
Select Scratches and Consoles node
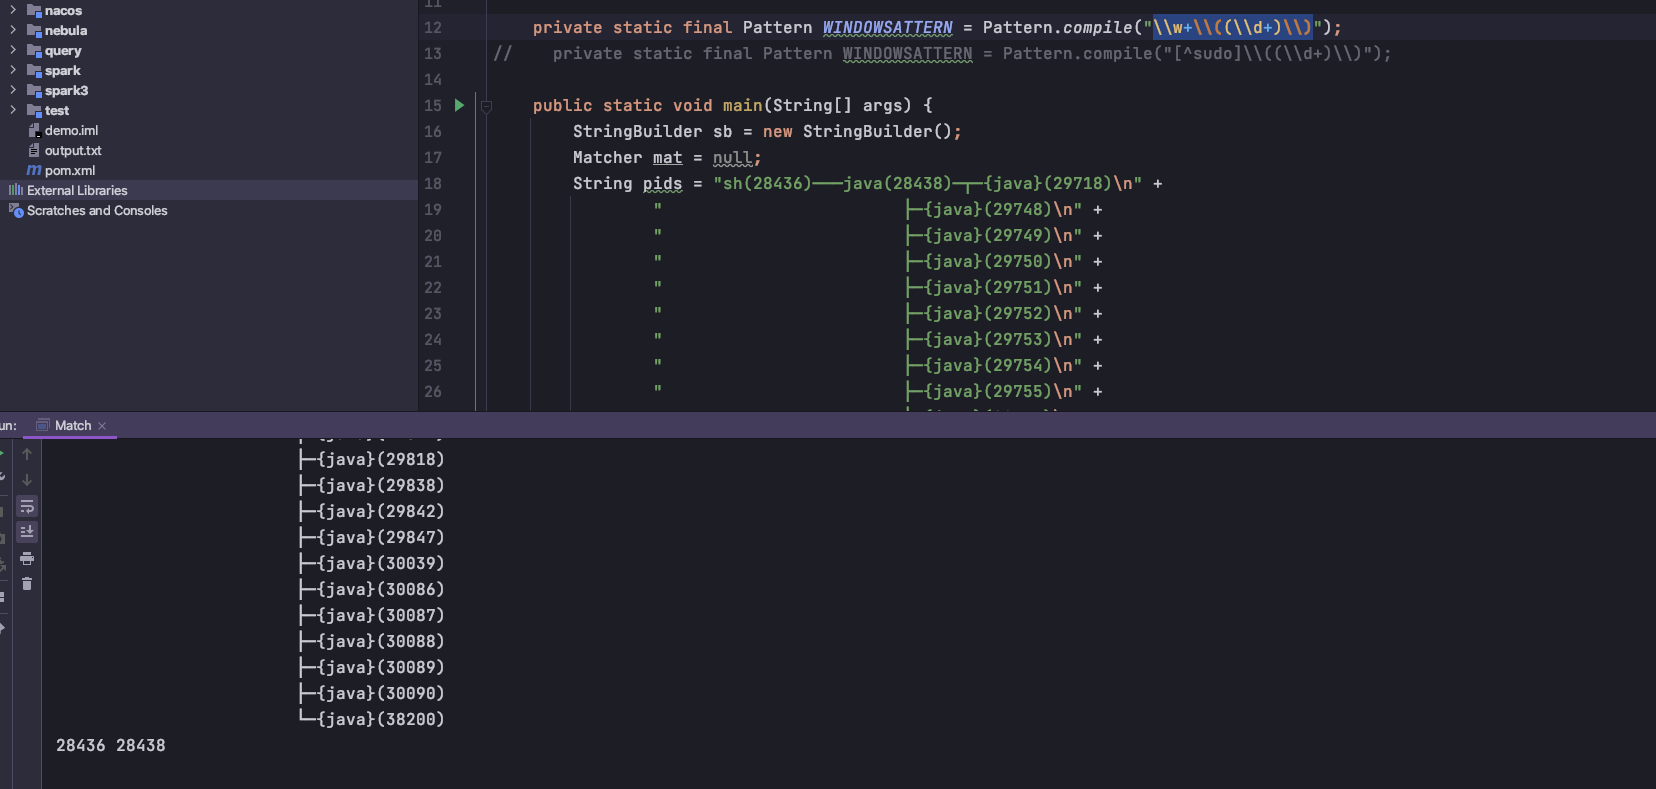click(x=97, y=210)
